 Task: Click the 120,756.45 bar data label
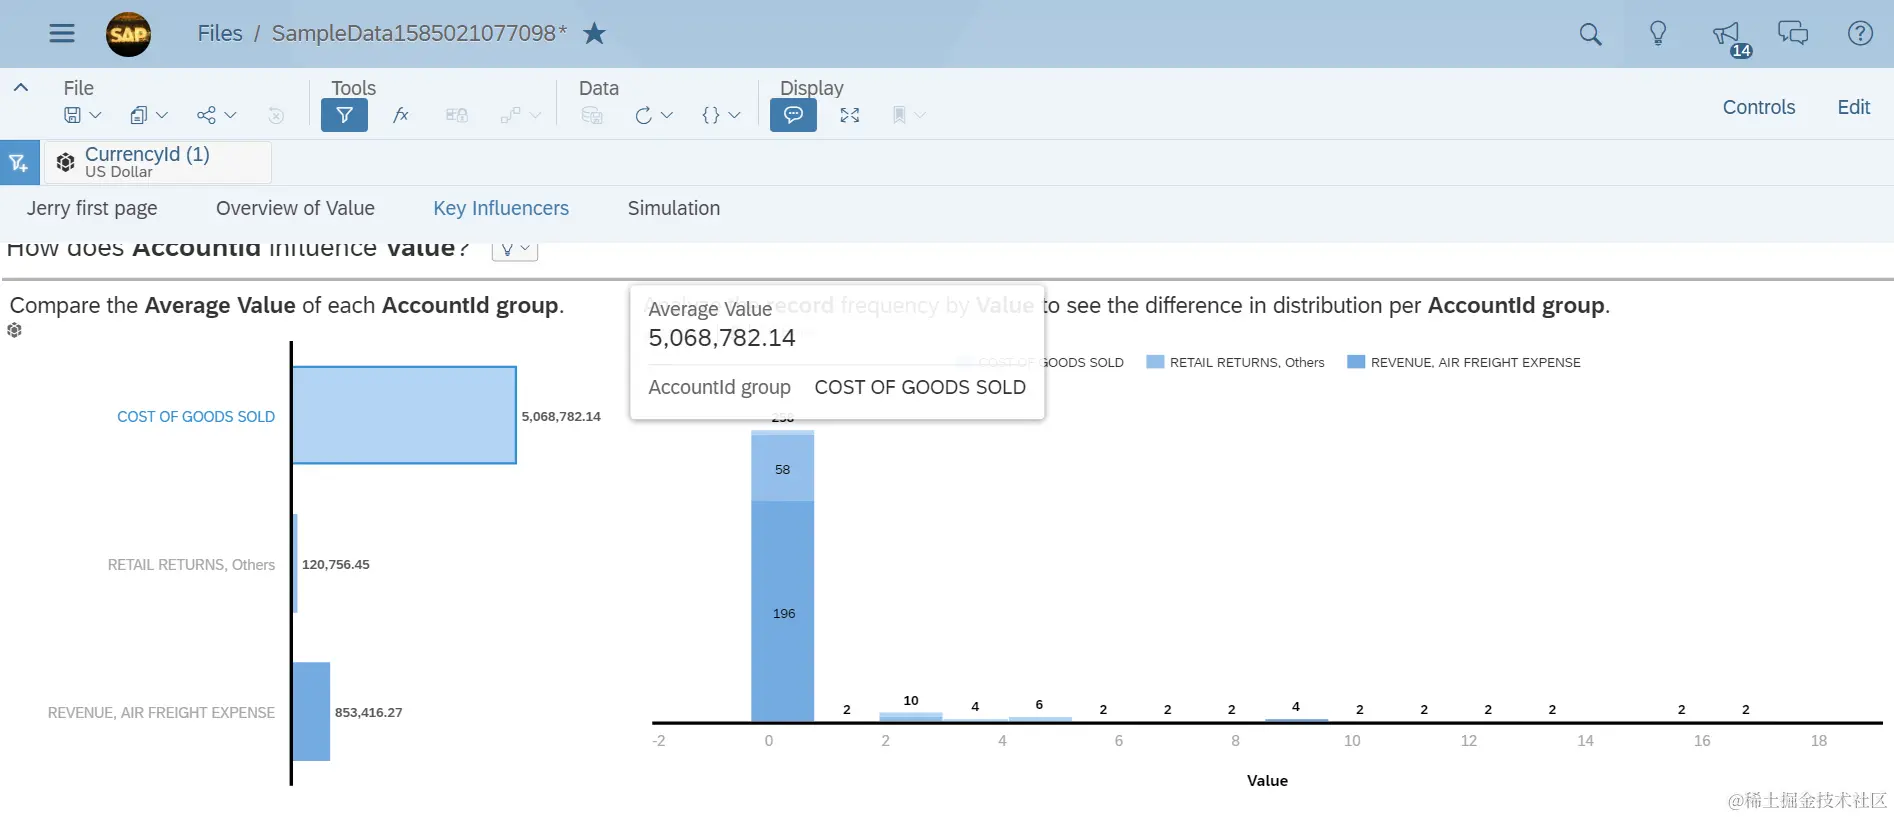coord(336,564)
